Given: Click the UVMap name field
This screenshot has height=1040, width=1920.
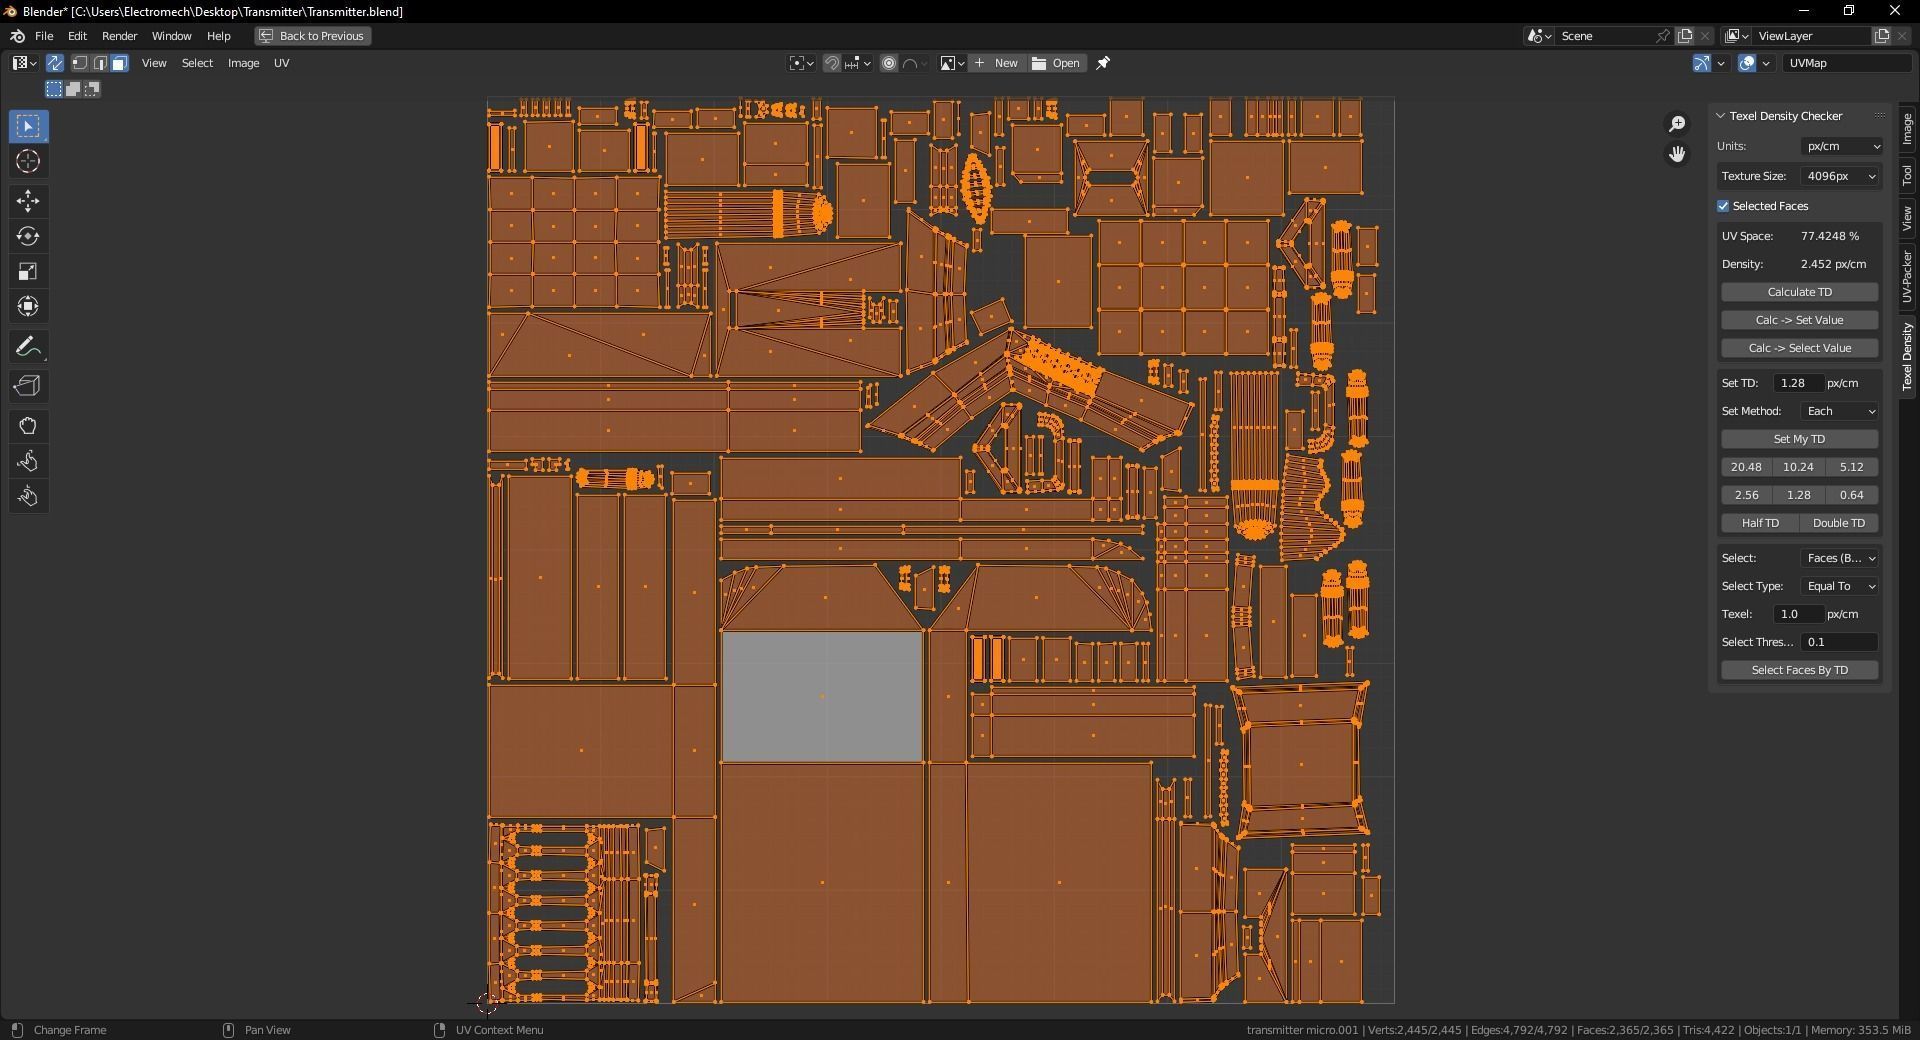Looking at the screenshot, I should [1846, 63].
